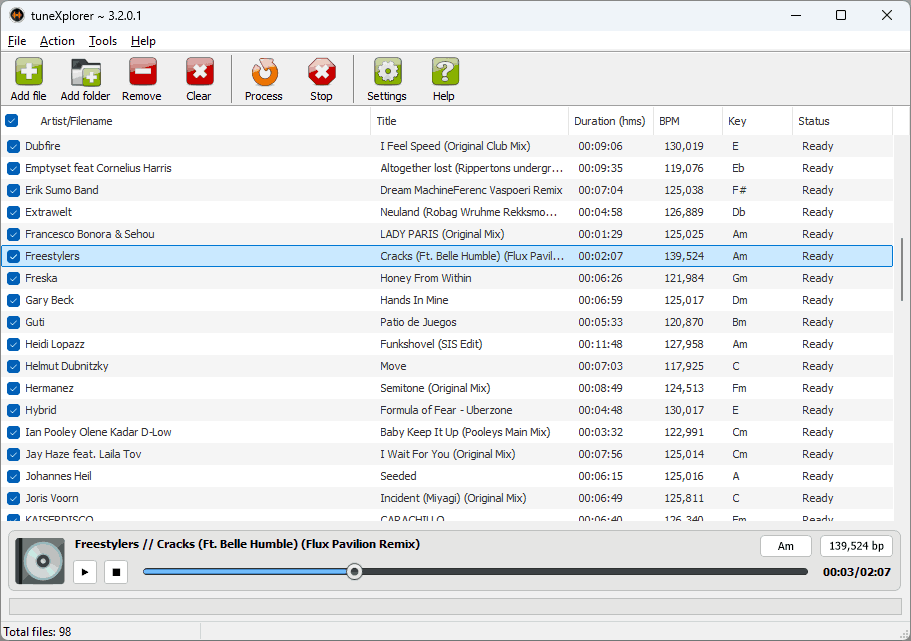This screenshot has width=911, height=641.
Task: Uncheck the Heidi Lopazz row checkbox
Action: pos(13,345)
